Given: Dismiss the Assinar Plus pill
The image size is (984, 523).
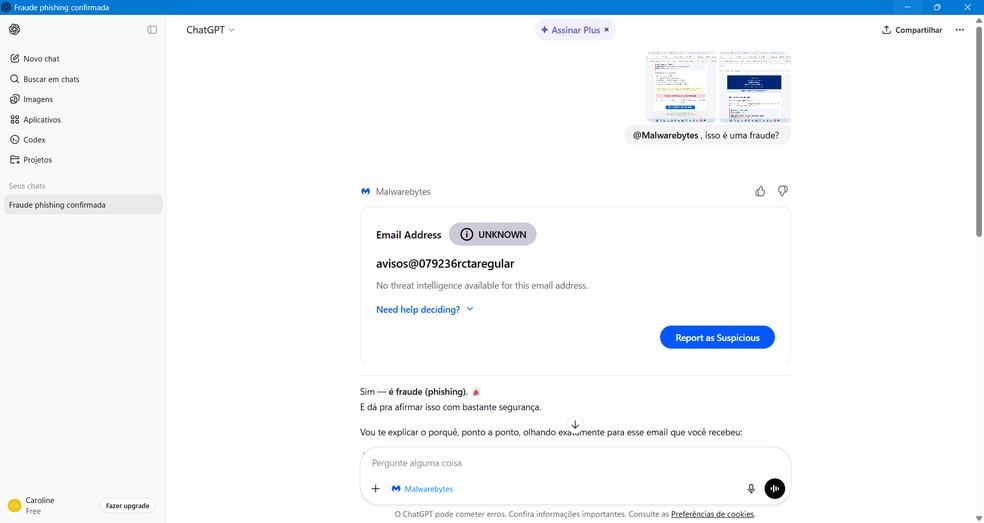Looking at the screenshot, I should coord(607,30).
